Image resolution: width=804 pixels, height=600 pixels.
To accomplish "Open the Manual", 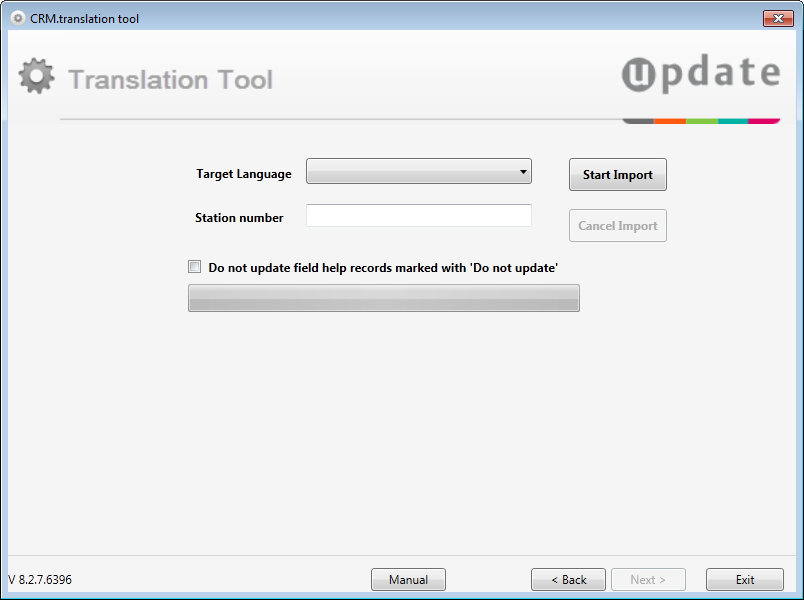I will 408,579.
